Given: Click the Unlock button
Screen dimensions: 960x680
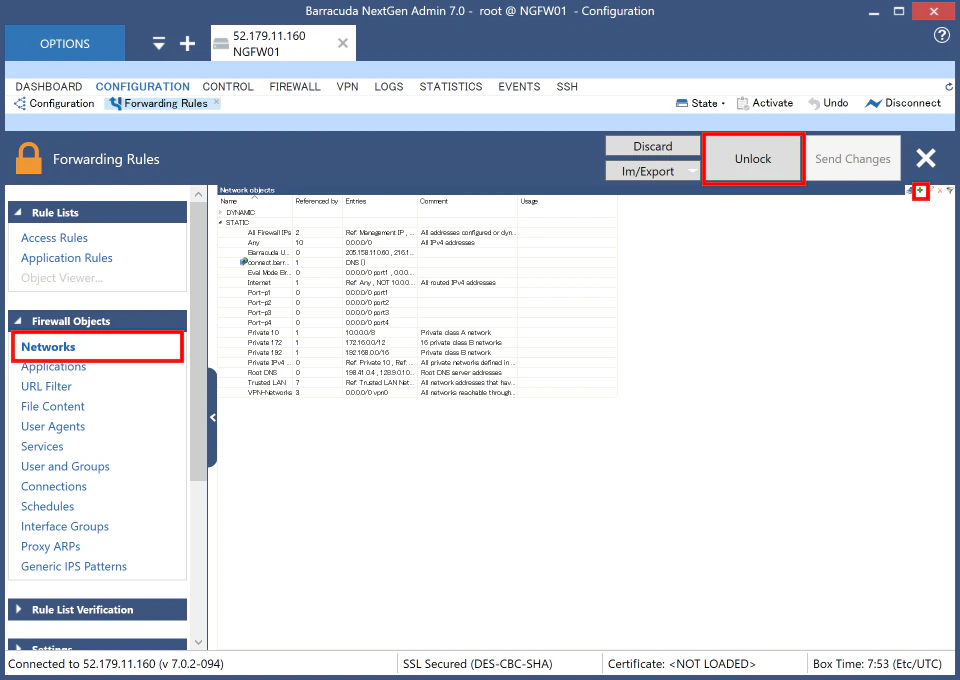Looking at the screenshot, I should pos(753,159).
